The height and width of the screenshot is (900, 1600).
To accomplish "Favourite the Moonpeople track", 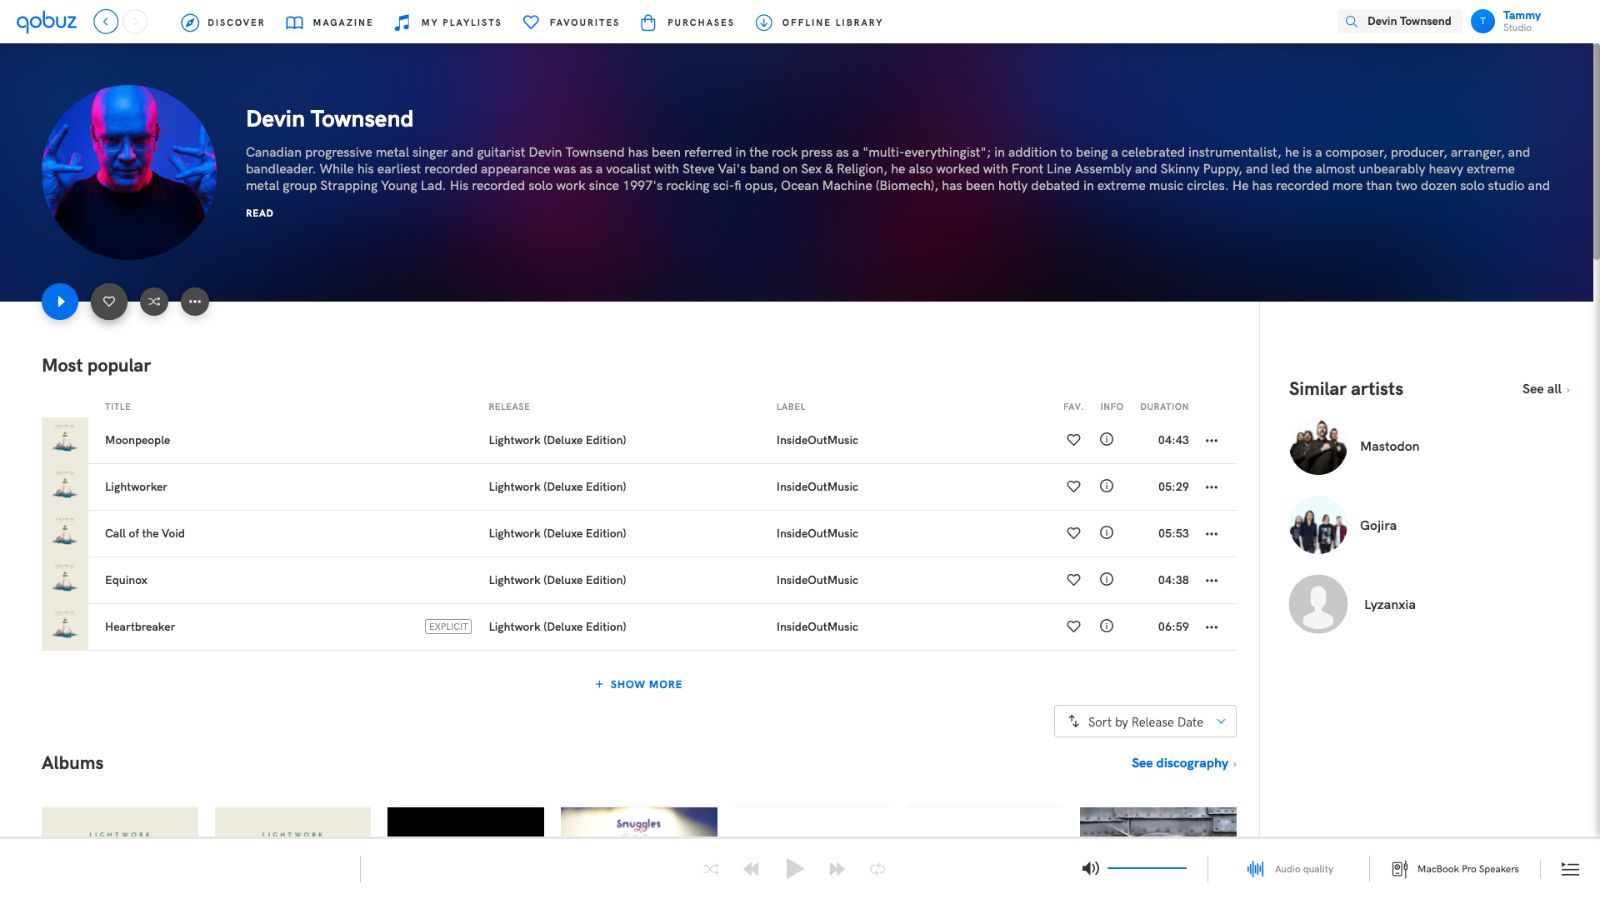I will 1073,440.
